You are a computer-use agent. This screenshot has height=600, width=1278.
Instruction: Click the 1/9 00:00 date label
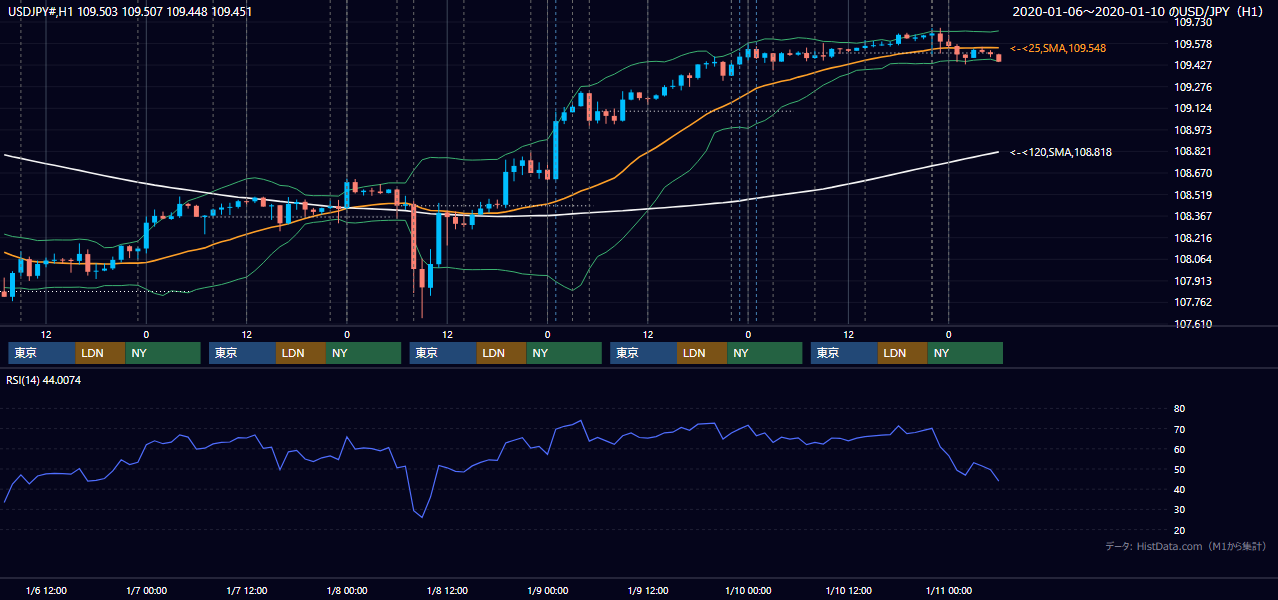coord(547,590)
